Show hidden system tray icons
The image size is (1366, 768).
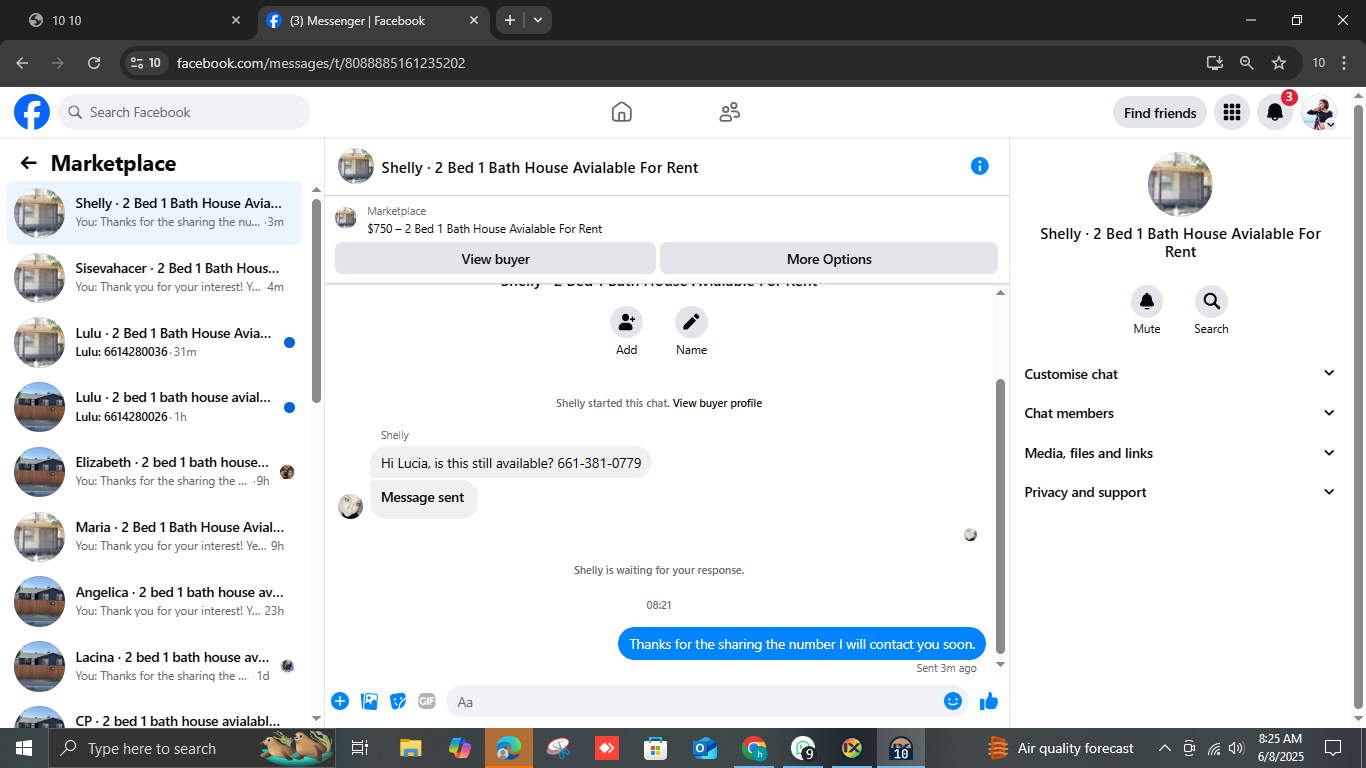point(1165,748)
